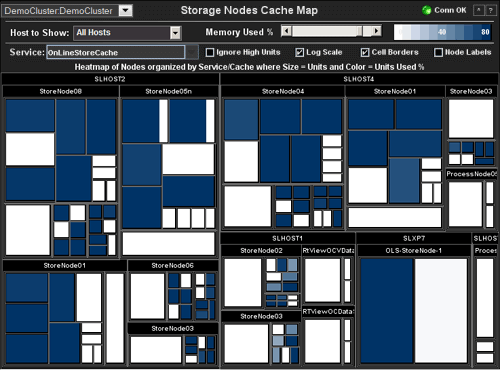Enable the Node Labels checkbox

pos(438,52)
